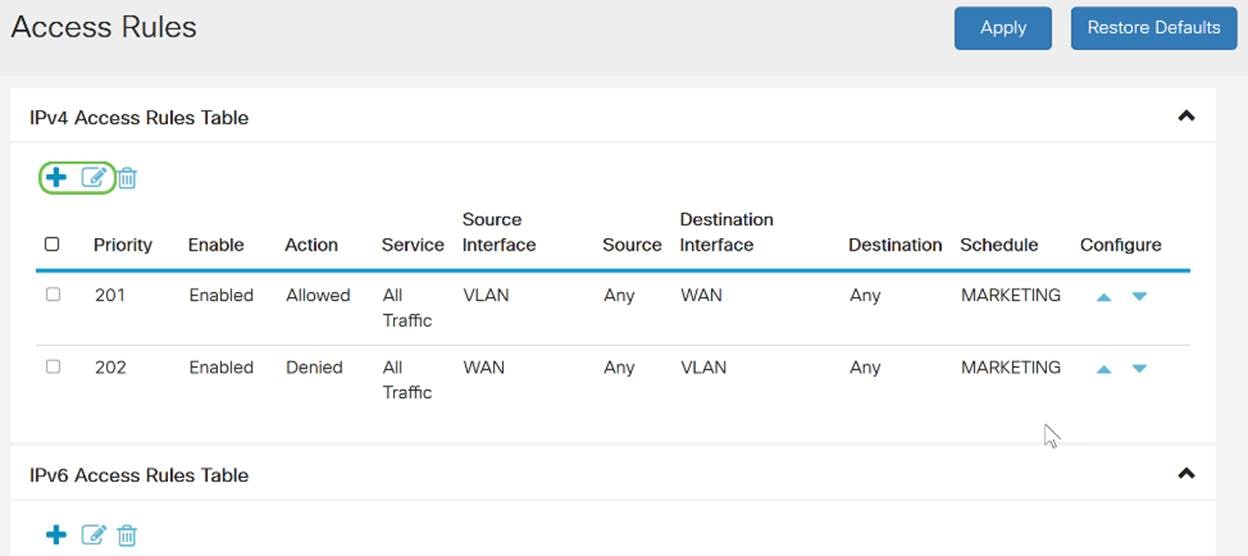
Task: Delete the selected IPv4 access rule
Action: 127,179
